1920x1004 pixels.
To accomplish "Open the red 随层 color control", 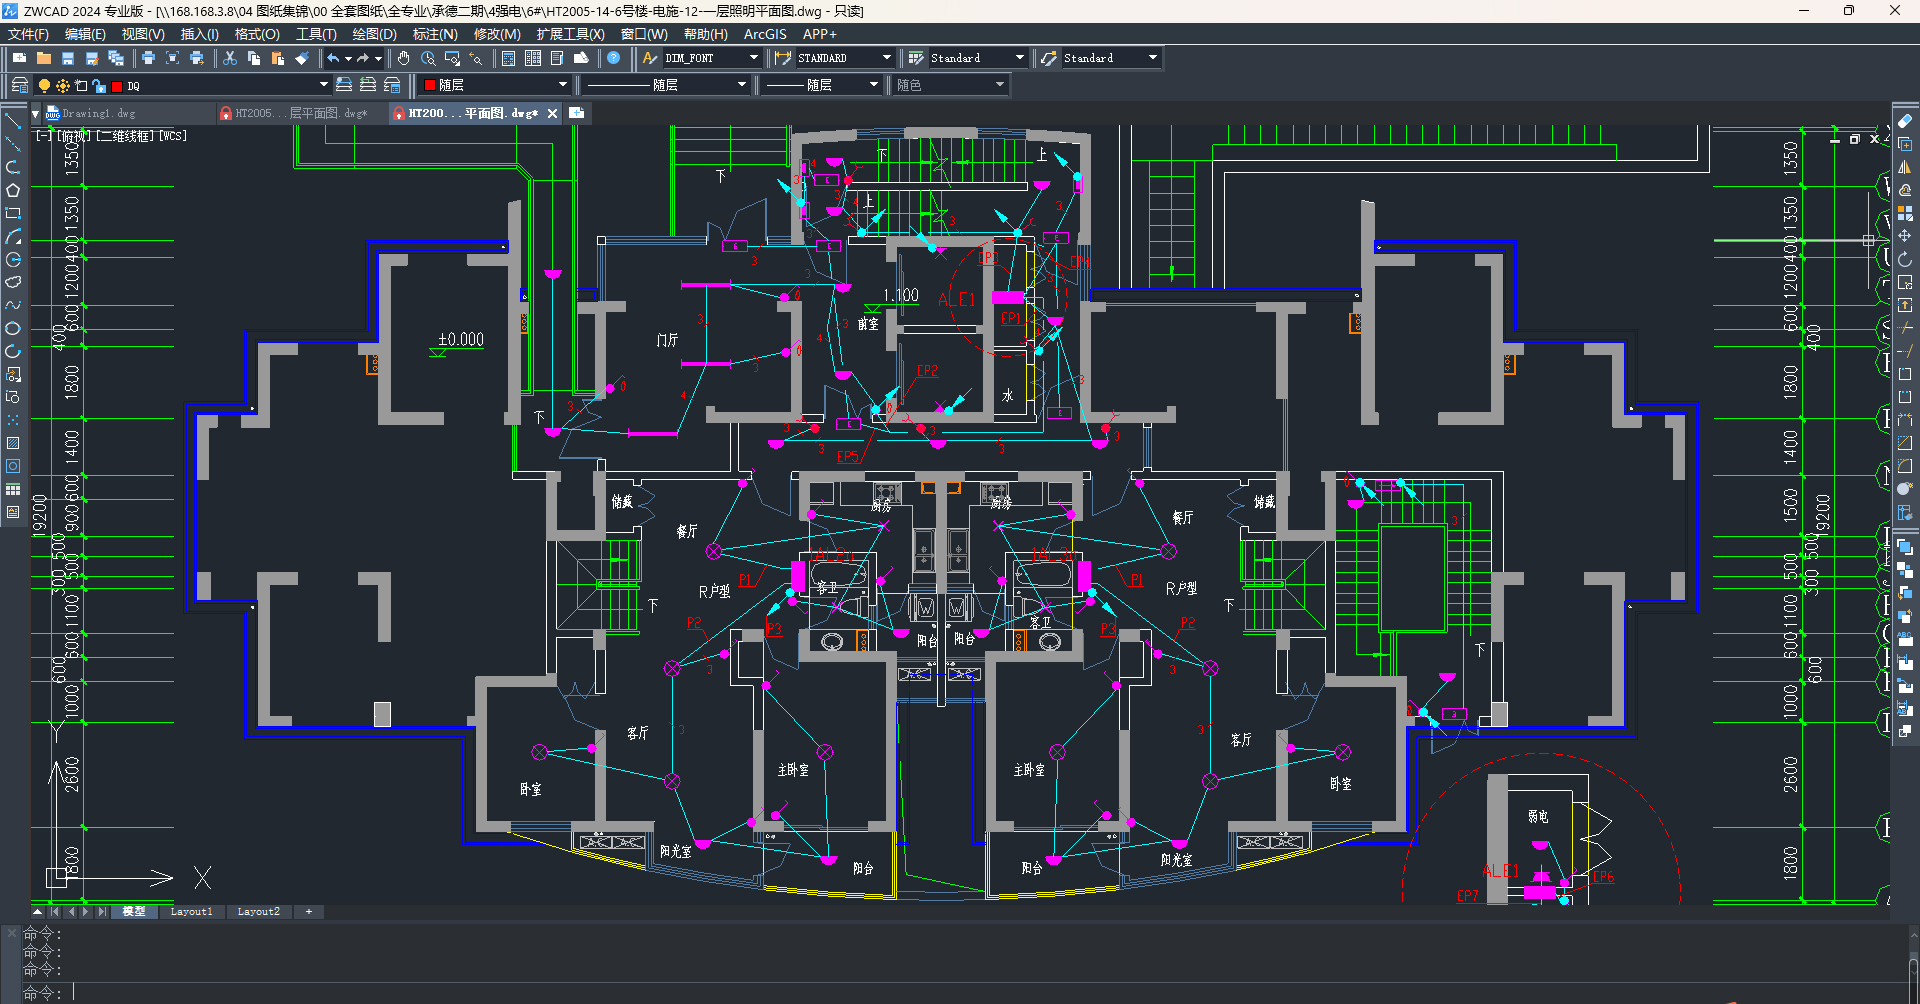I will [x=495, y=85].
